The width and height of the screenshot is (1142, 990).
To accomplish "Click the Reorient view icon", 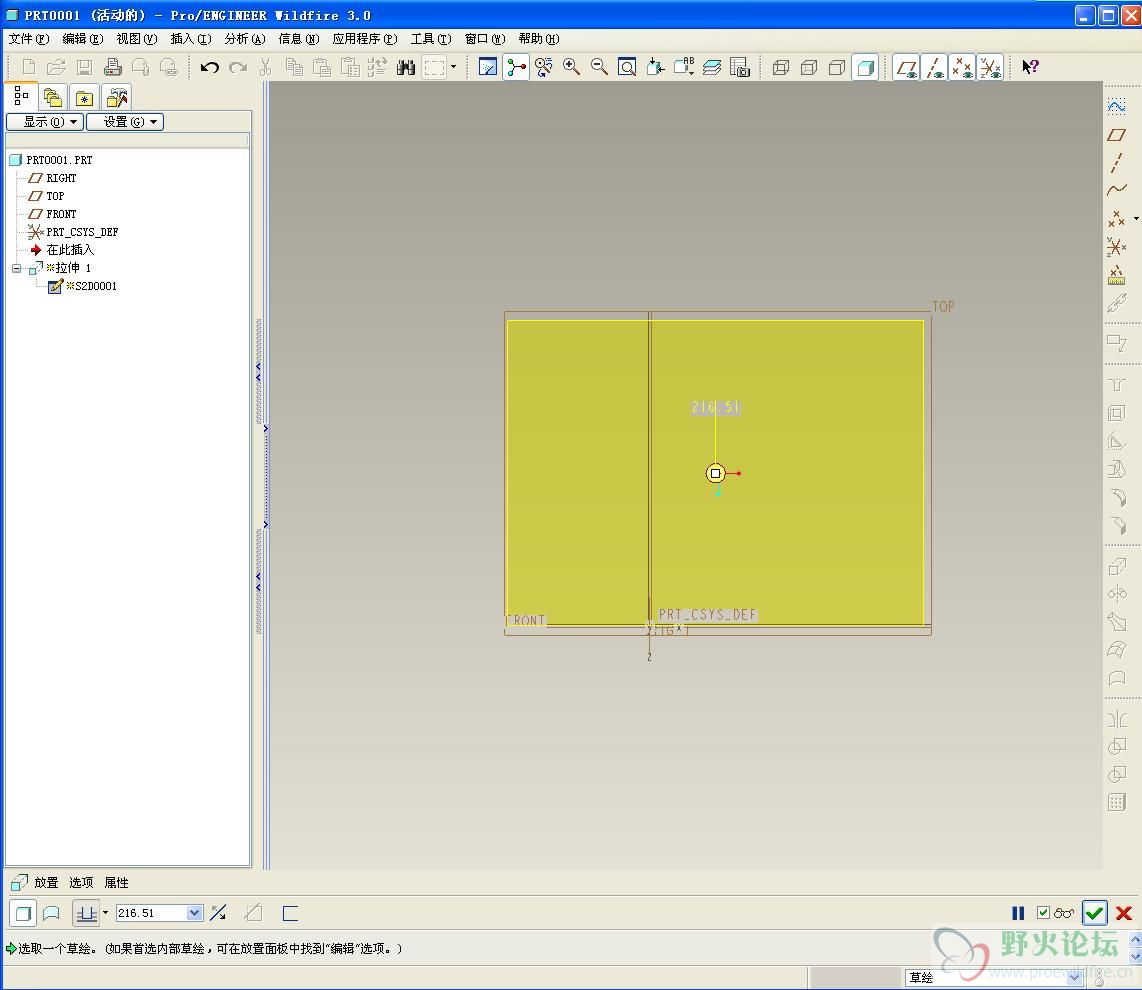I will click(x=655, y=68).
